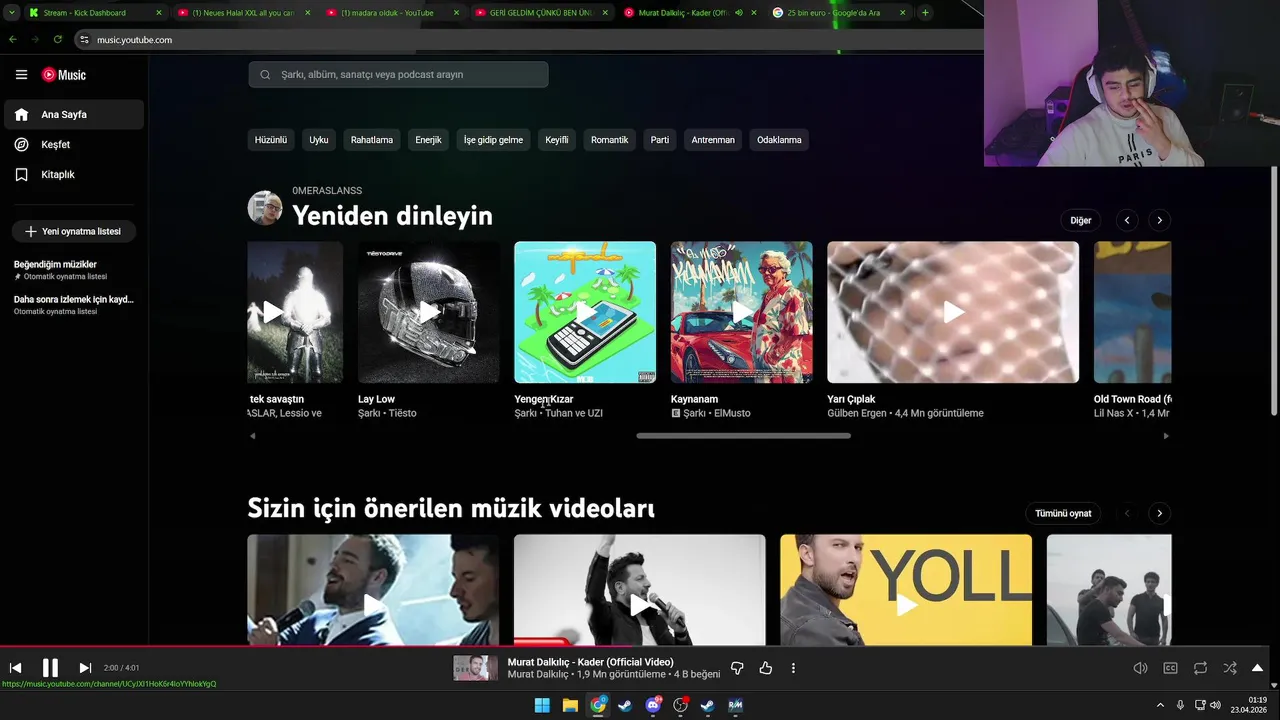This screenshot has height=720, width=1280.
Task: Go back in the browser
Action: click(13, 39)
